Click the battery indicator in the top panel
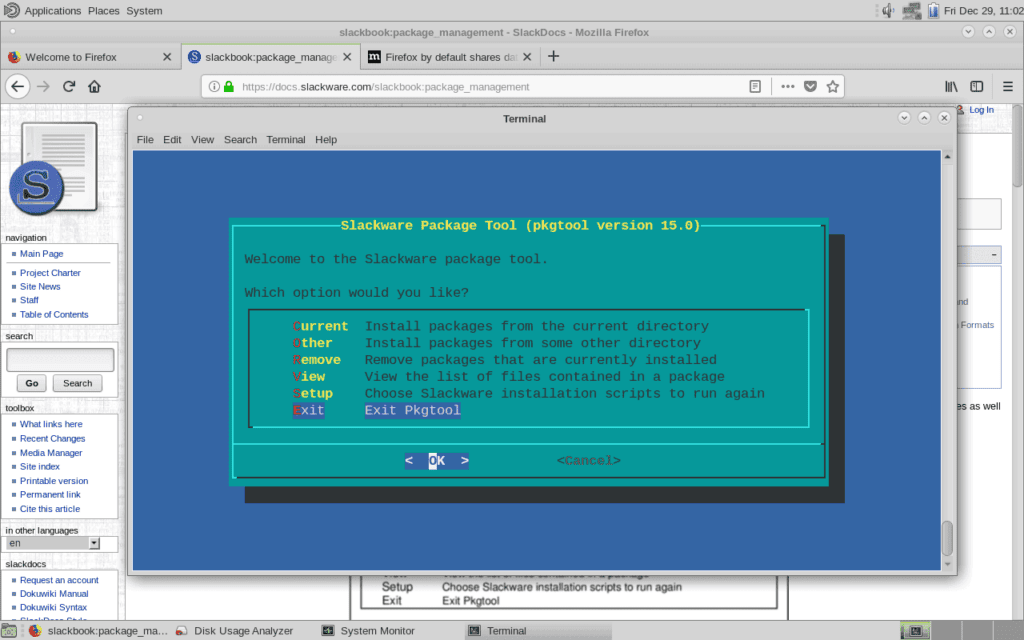1024x640 pixels. (934, 10)
